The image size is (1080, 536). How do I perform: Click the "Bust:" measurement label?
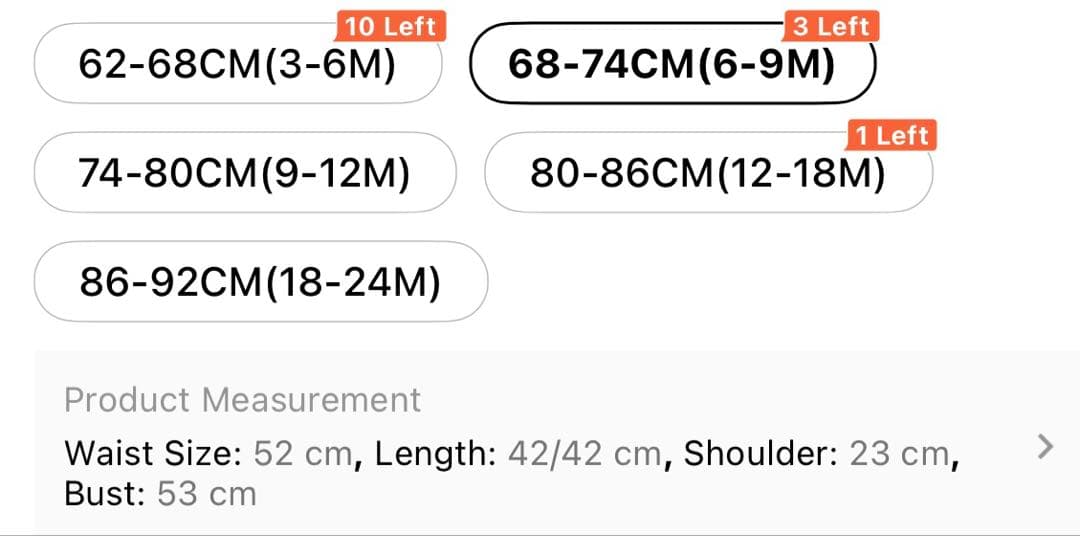(105, 493)
